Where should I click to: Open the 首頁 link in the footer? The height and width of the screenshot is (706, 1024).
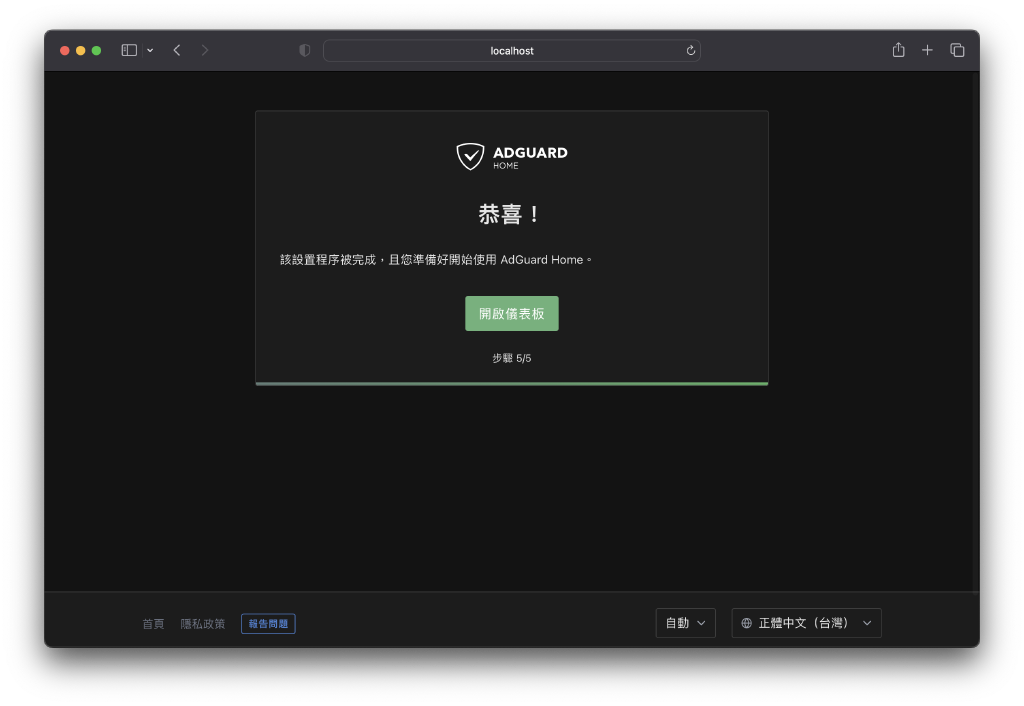coord(152,623)
